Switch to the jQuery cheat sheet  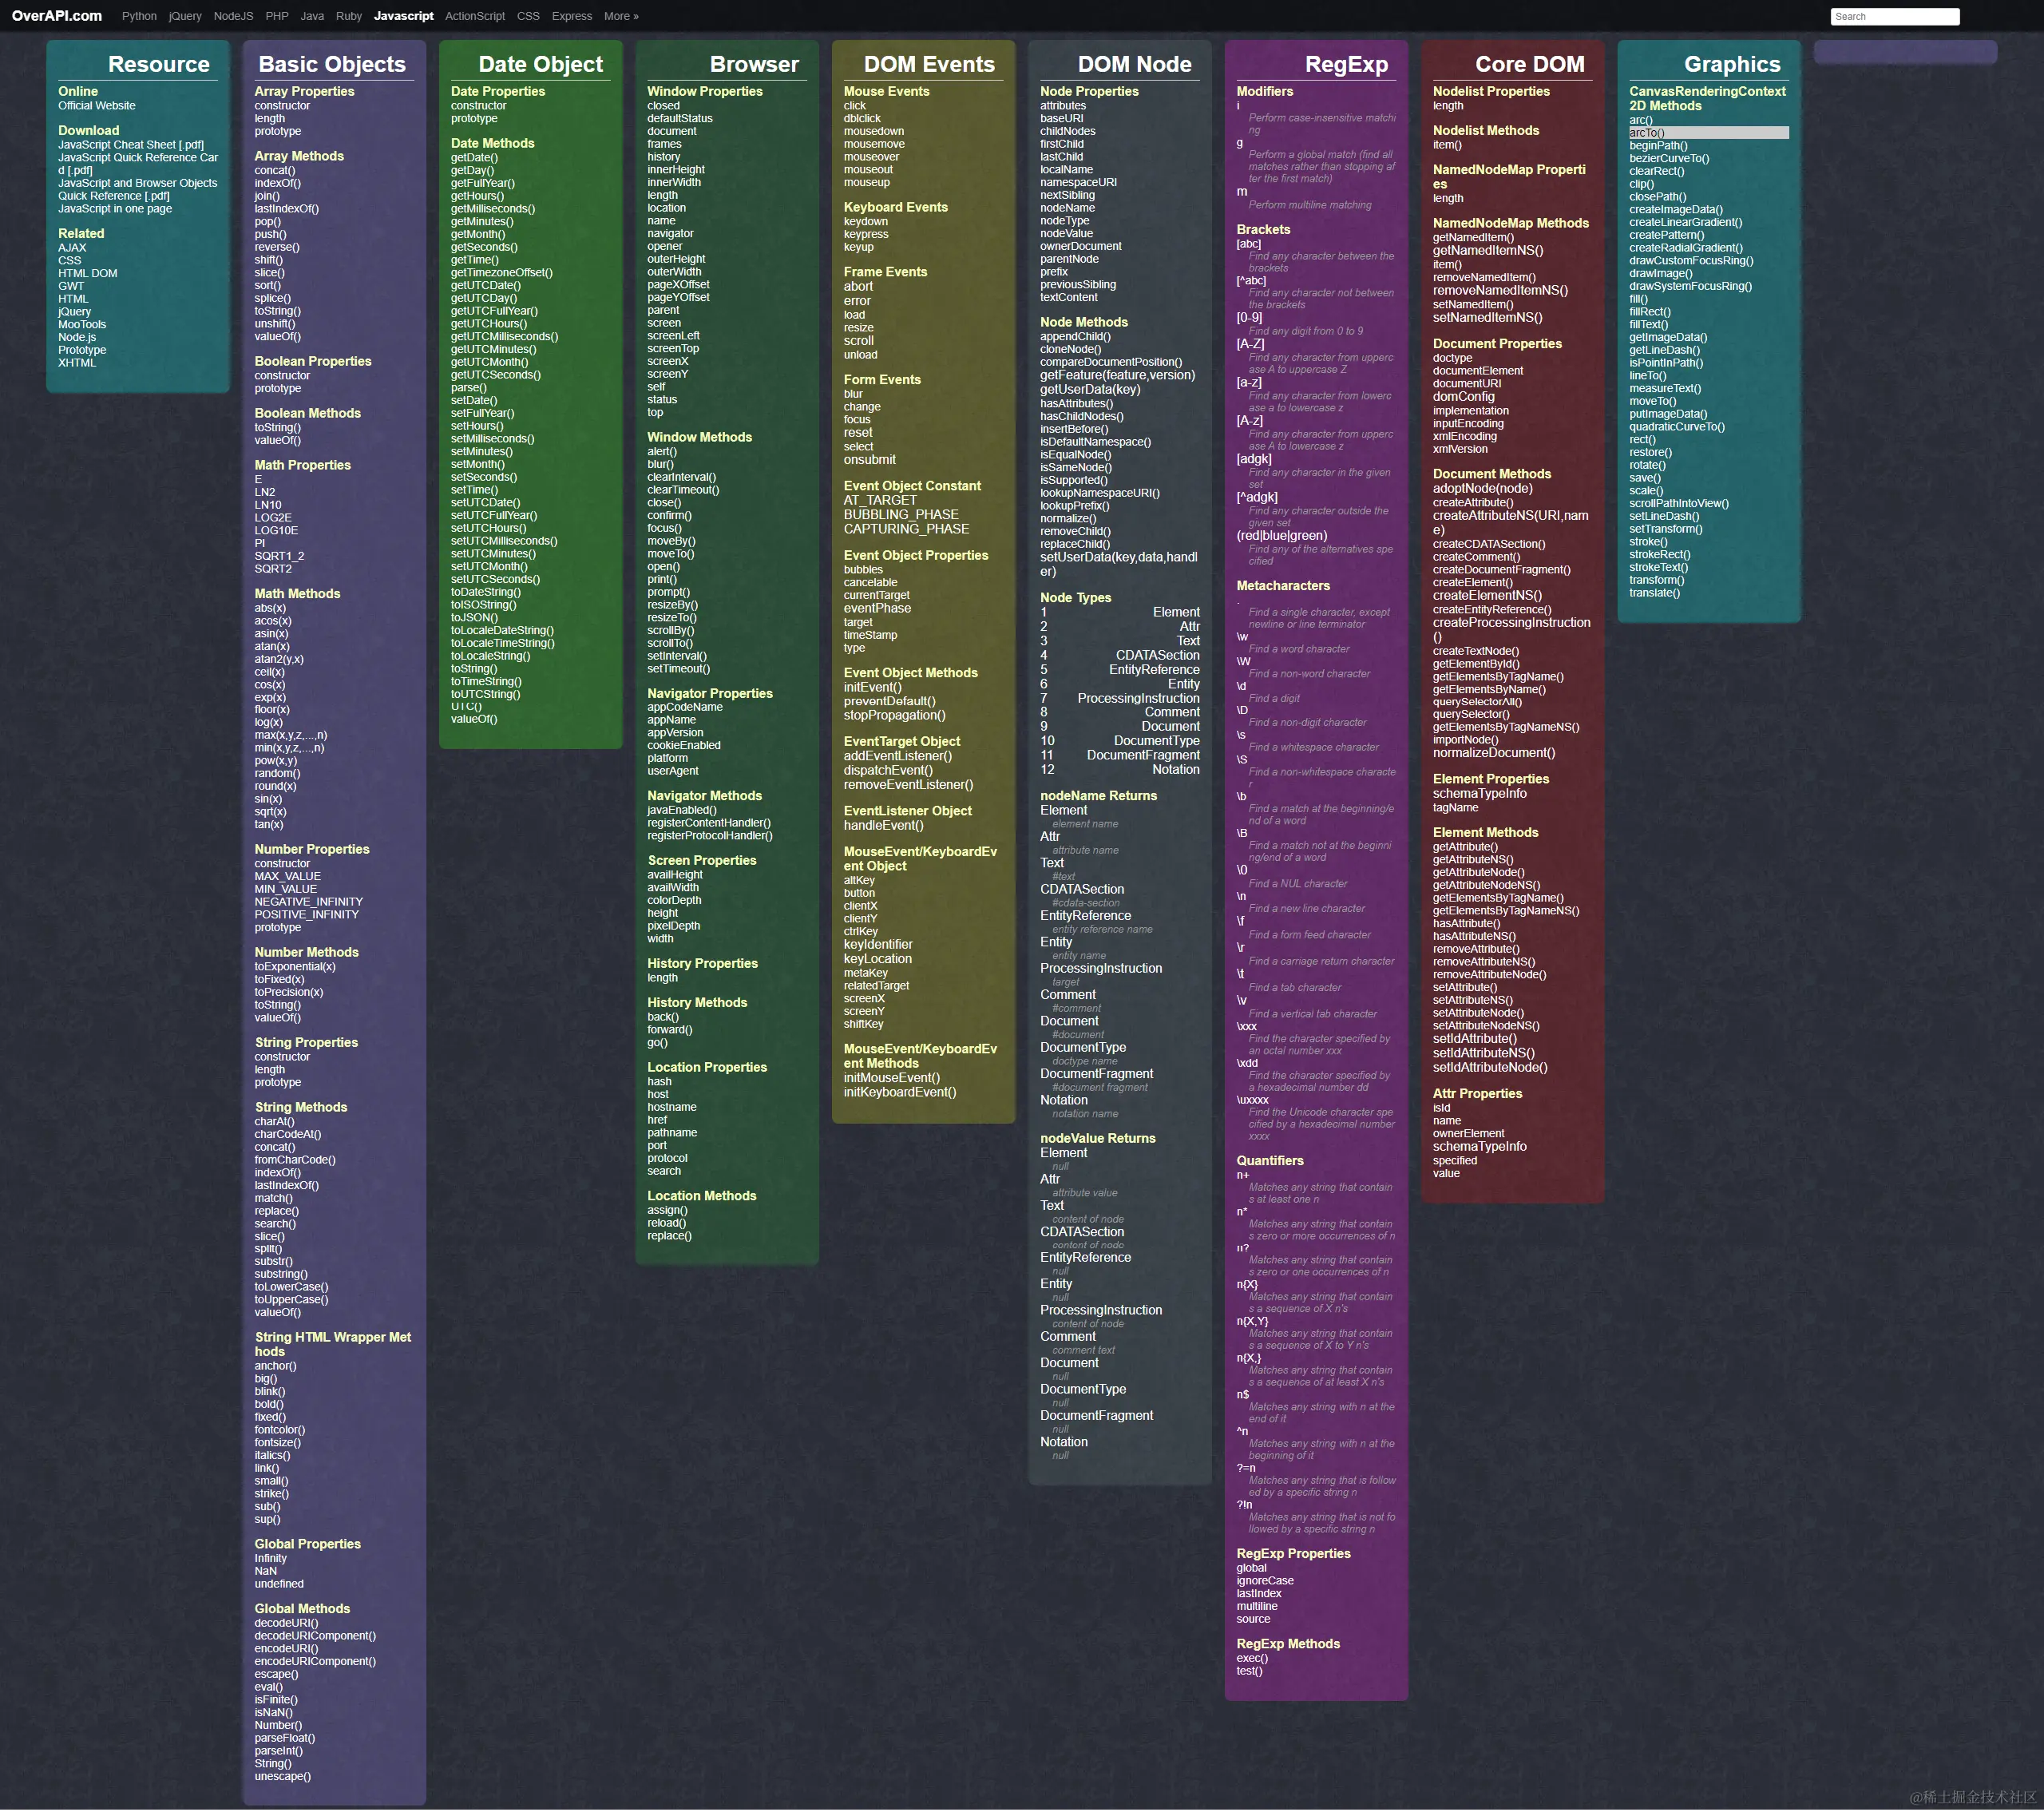click(185, 16)
